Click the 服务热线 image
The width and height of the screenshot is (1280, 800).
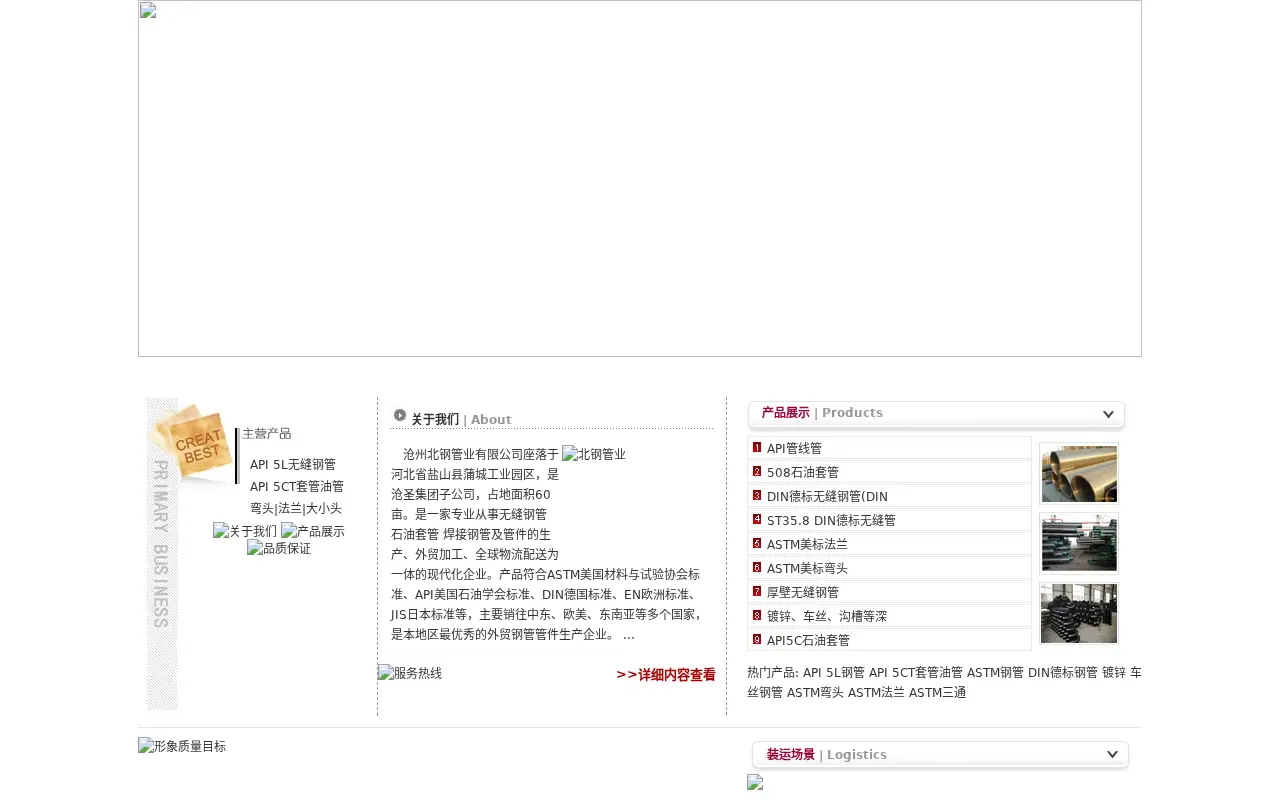[410, 673]
